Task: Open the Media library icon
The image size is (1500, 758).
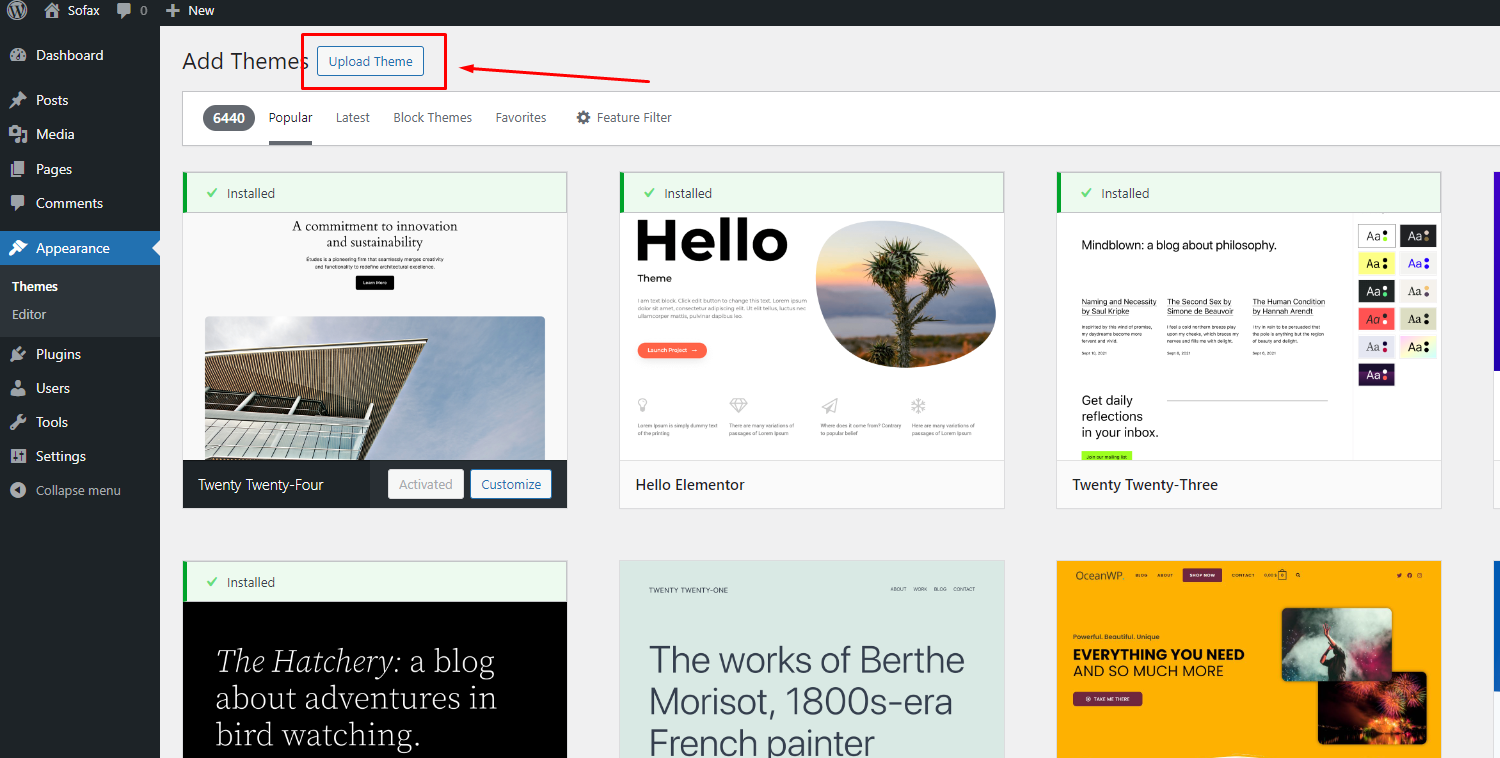Action: (18, 134)
